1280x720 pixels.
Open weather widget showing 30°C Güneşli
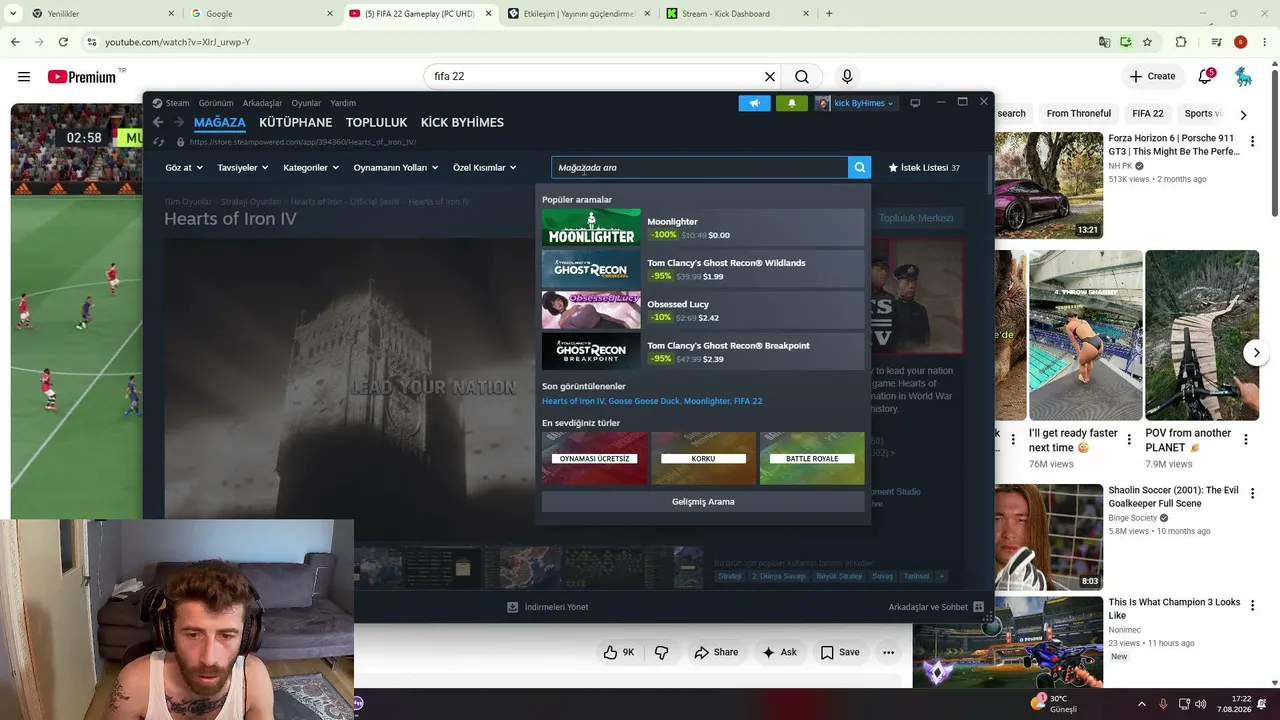[1055, 704]
